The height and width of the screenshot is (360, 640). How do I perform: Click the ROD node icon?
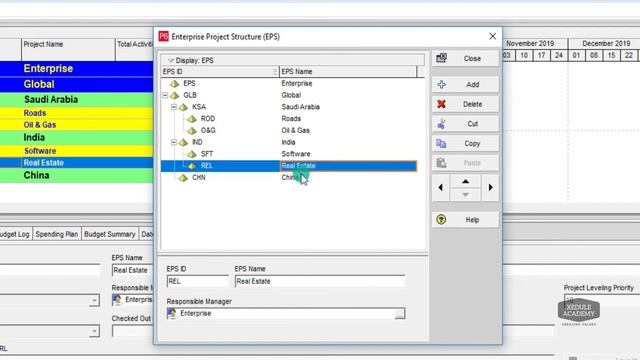point(192,119)
